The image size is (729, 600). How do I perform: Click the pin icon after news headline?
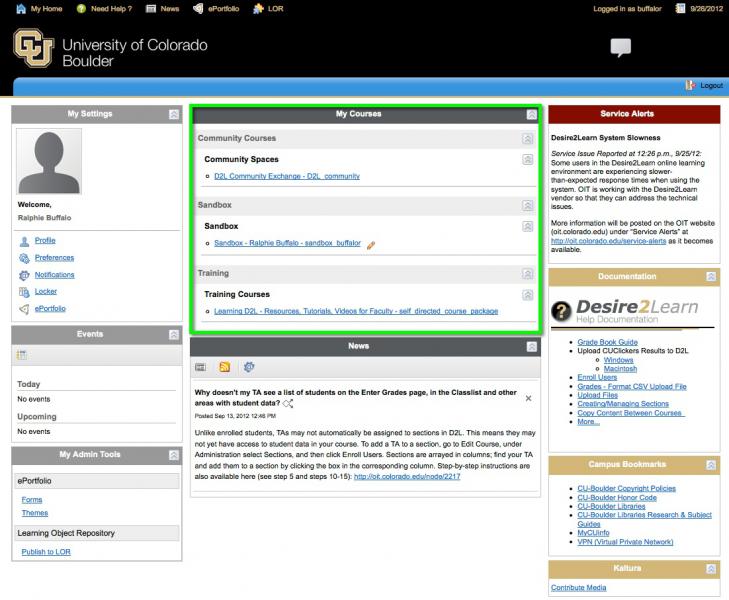point(288,403)
